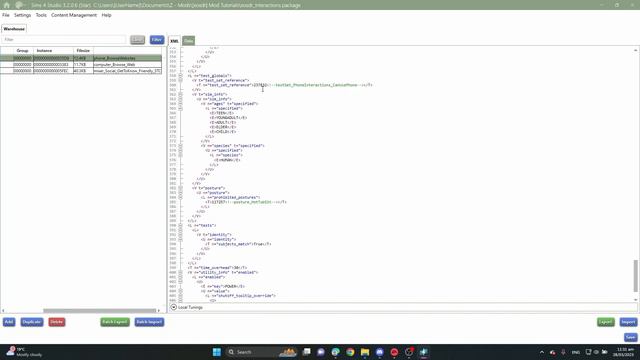Click the Duplicate button
The image size is (640, 360).
click(x=32, y=322)
